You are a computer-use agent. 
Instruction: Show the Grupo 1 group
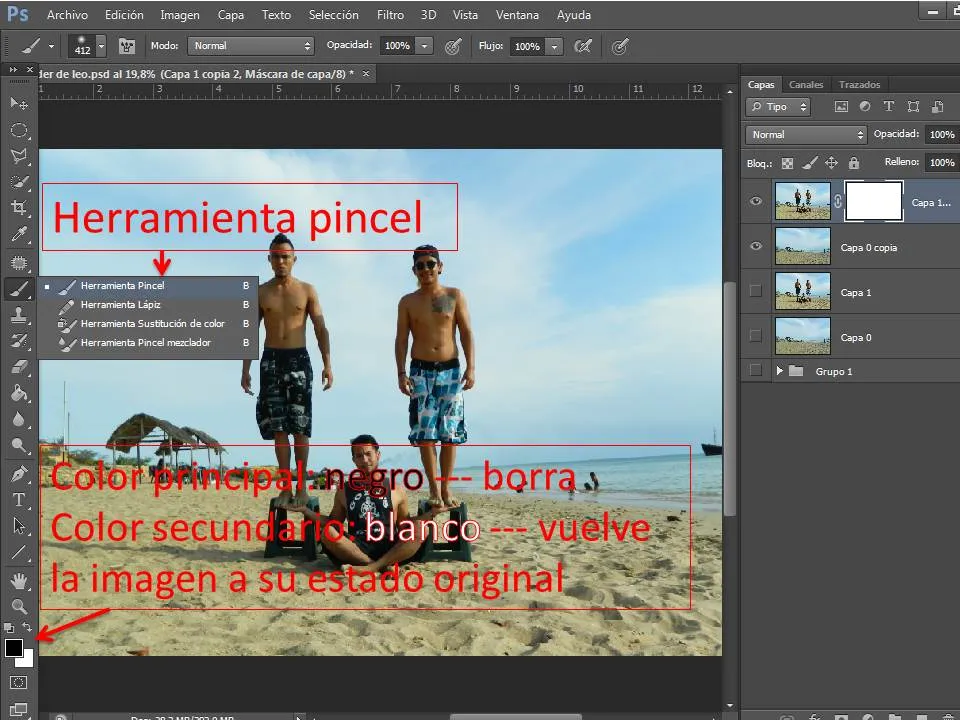pyautogui.click(x=756, y=370)
